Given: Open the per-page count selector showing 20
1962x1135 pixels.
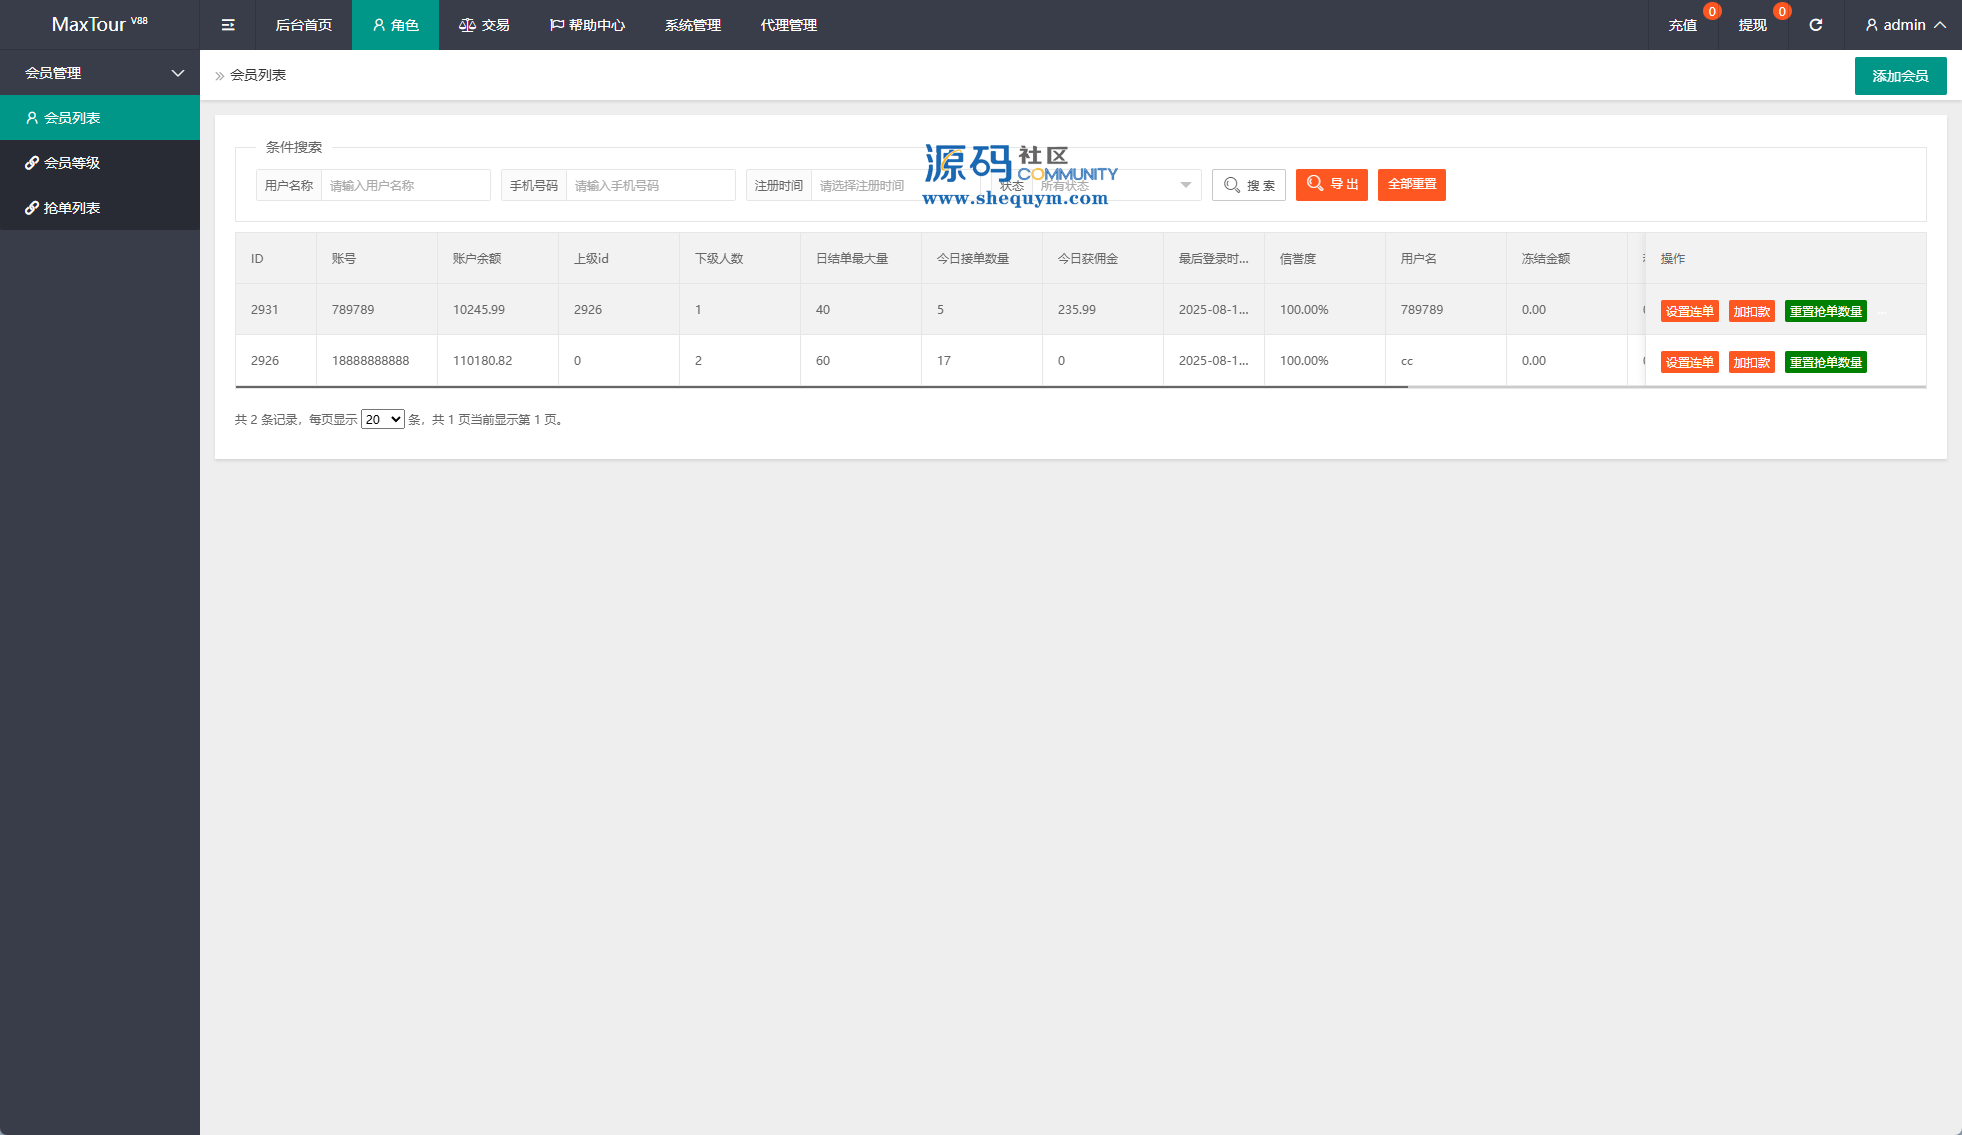Looking at the screenshot, I should (382, 419).
